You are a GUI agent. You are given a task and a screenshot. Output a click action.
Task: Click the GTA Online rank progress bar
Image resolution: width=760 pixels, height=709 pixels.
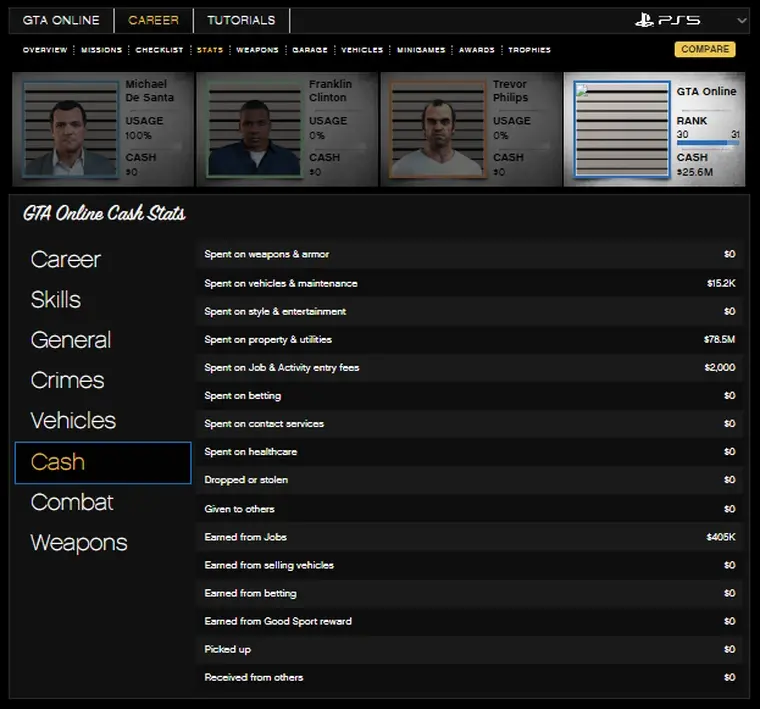pyautogui.click(x=708, y=144)
